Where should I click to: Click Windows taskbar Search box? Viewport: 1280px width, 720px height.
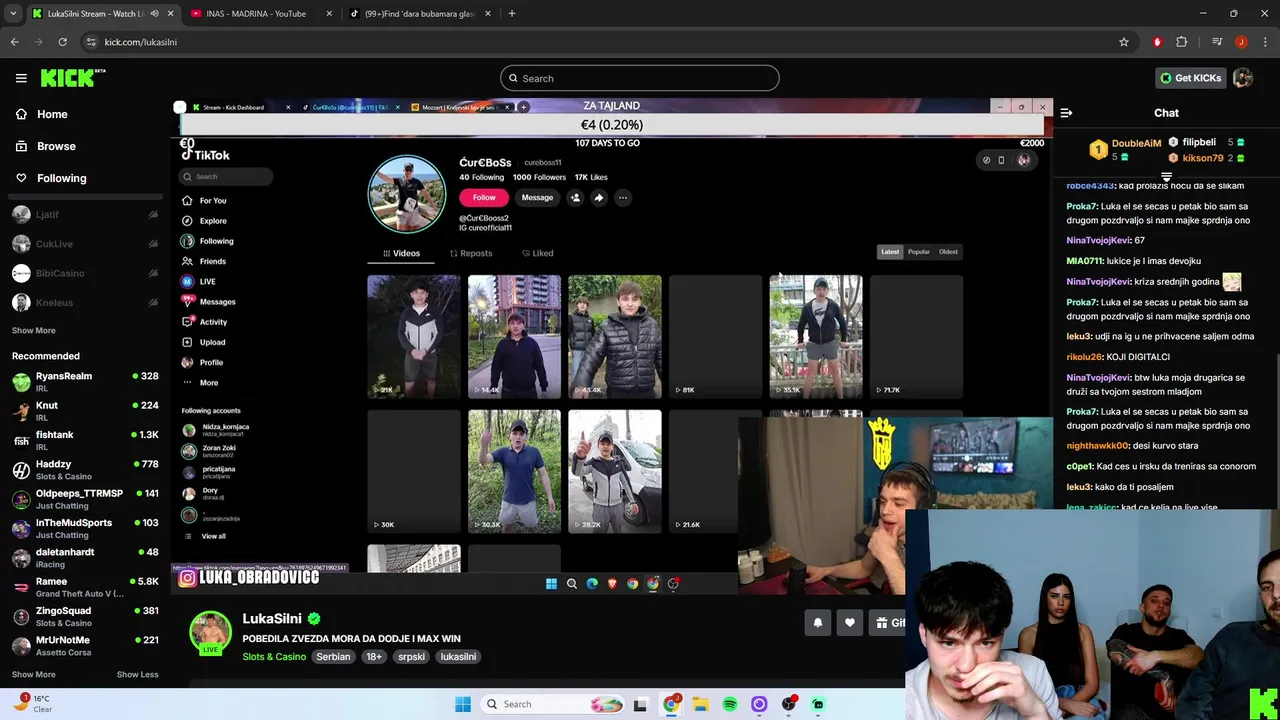(554, 704)
